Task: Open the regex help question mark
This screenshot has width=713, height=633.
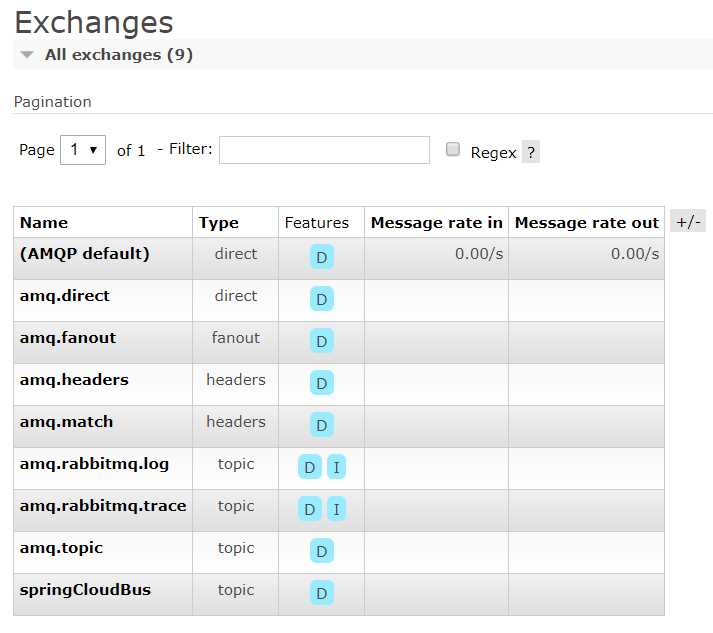Action: [x=531, y=153]
